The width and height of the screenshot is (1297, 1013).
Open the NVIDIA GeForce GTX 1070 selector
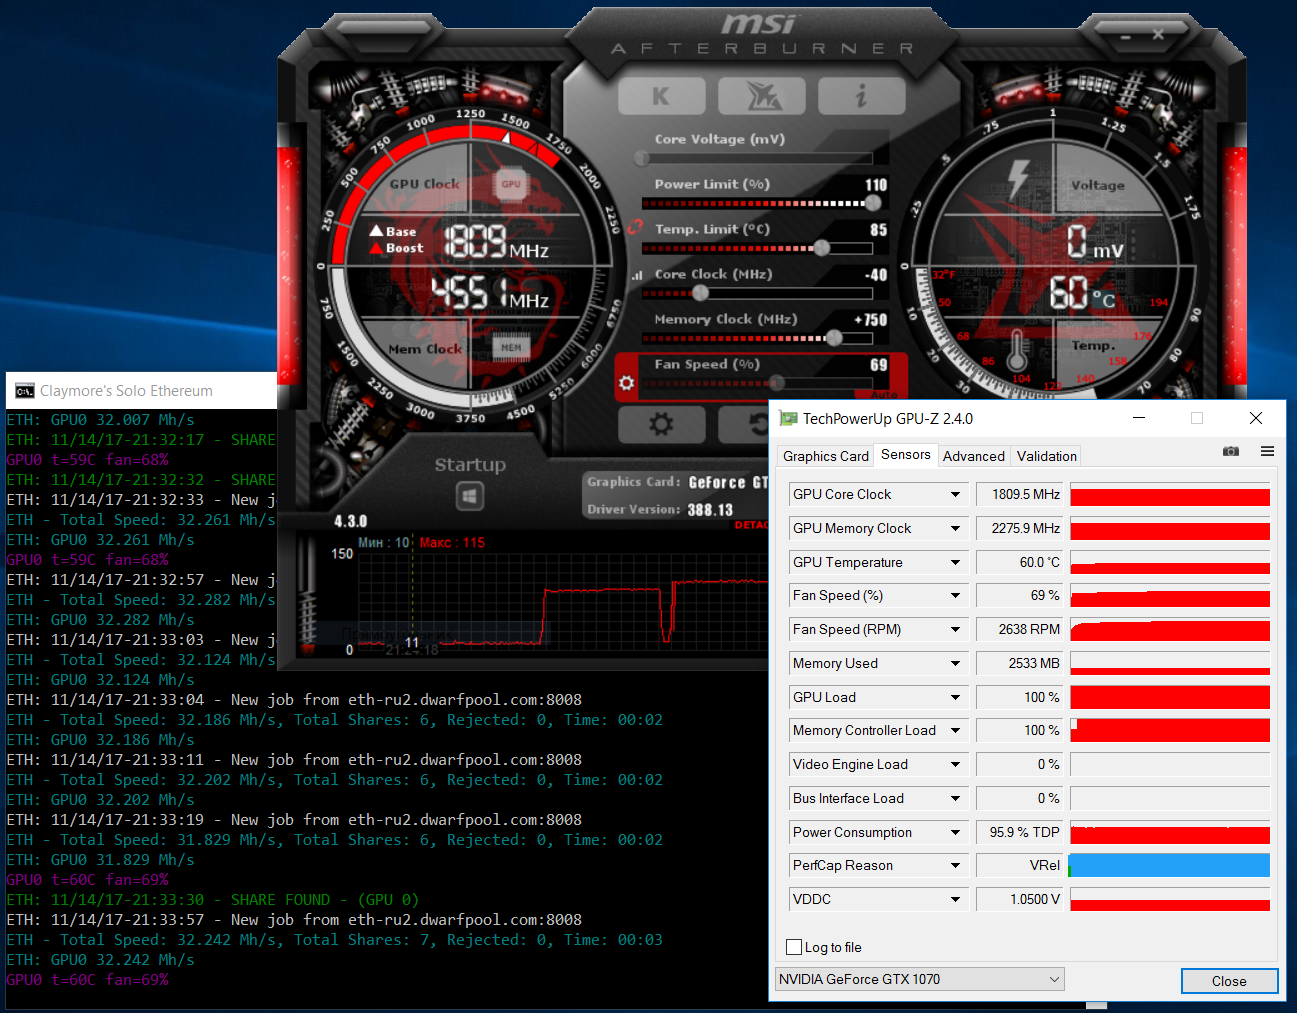(919, 979)
